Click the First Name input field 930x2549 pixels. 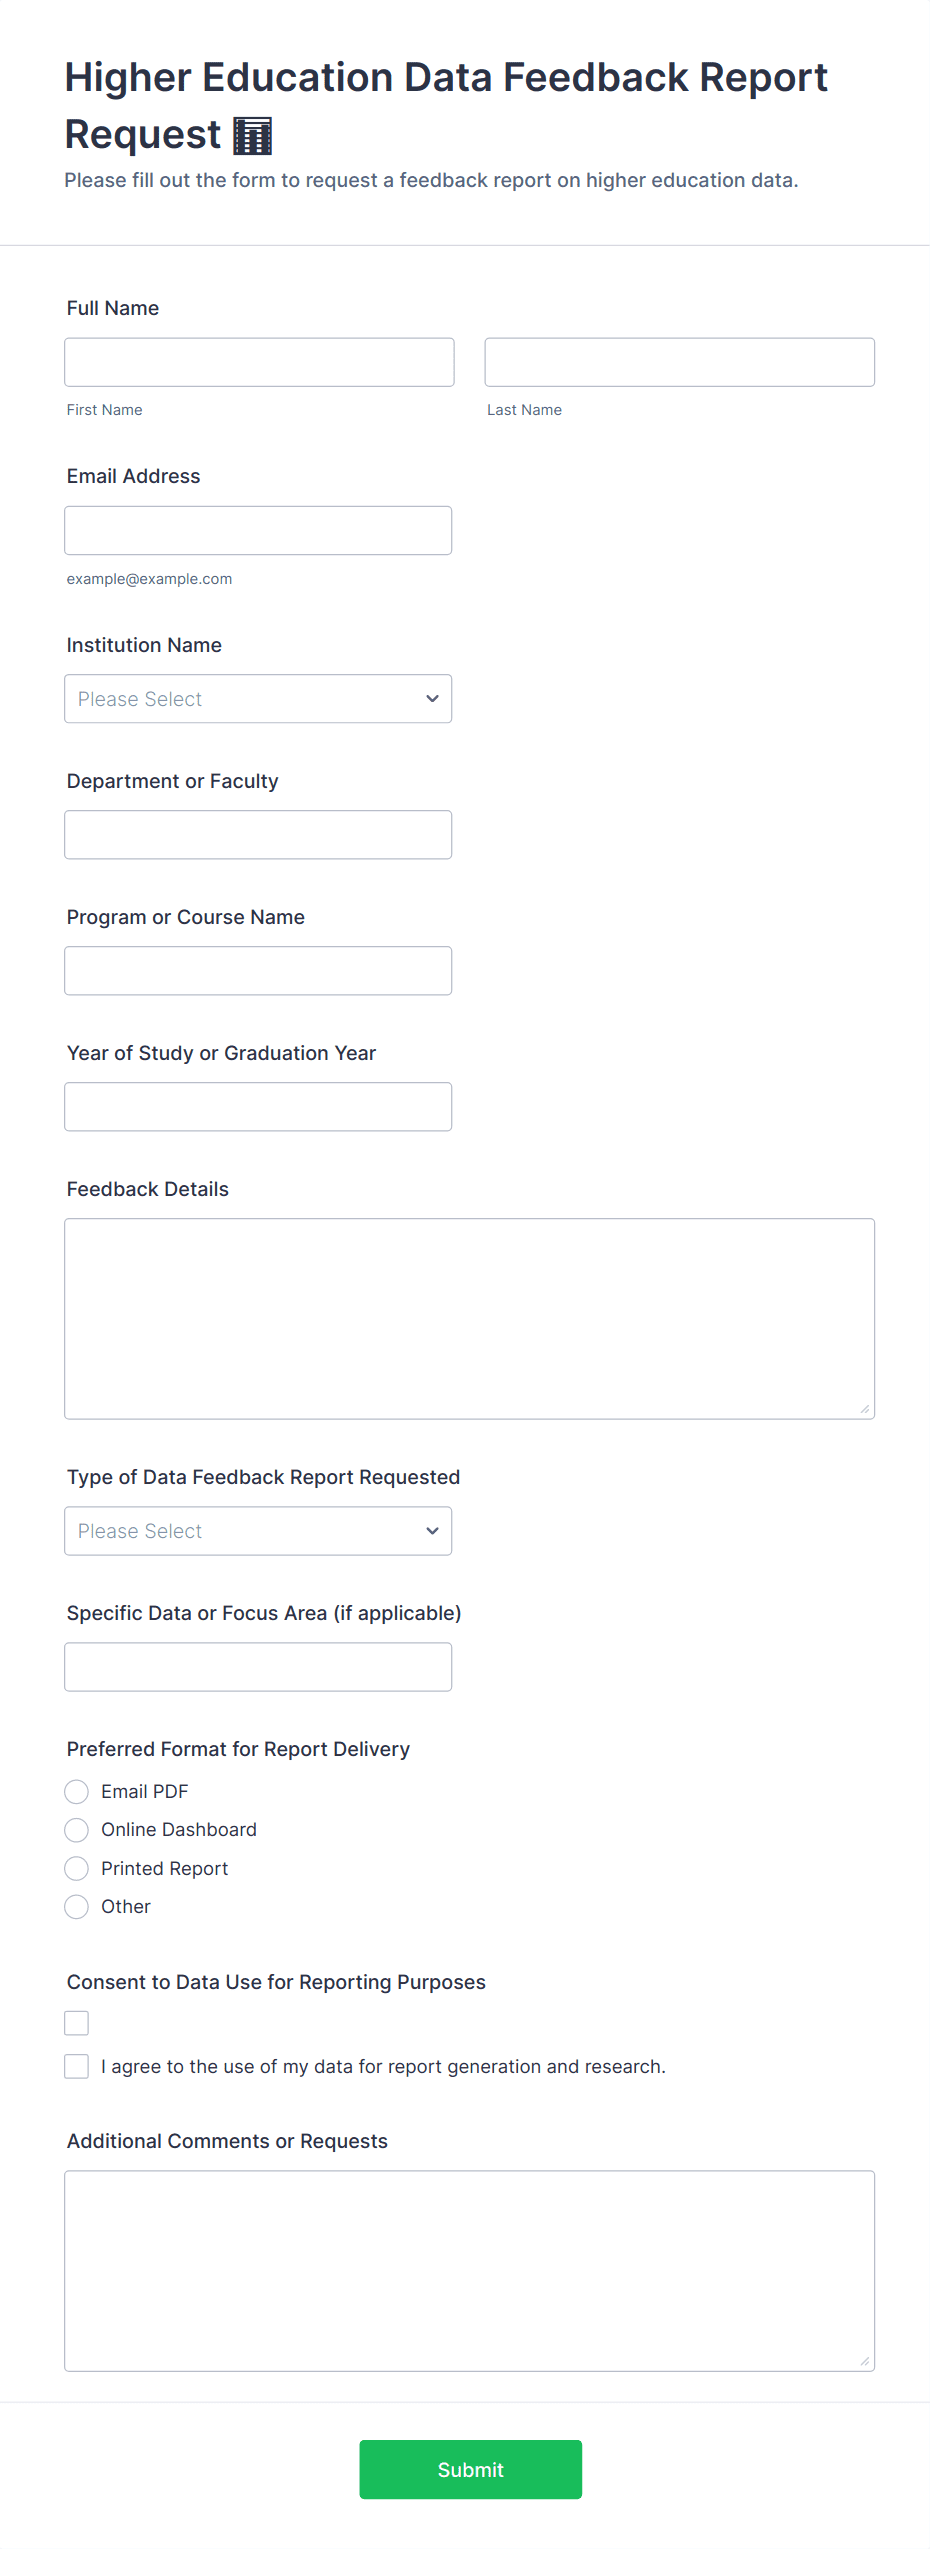pyautogui.click(x=259, y=362)
